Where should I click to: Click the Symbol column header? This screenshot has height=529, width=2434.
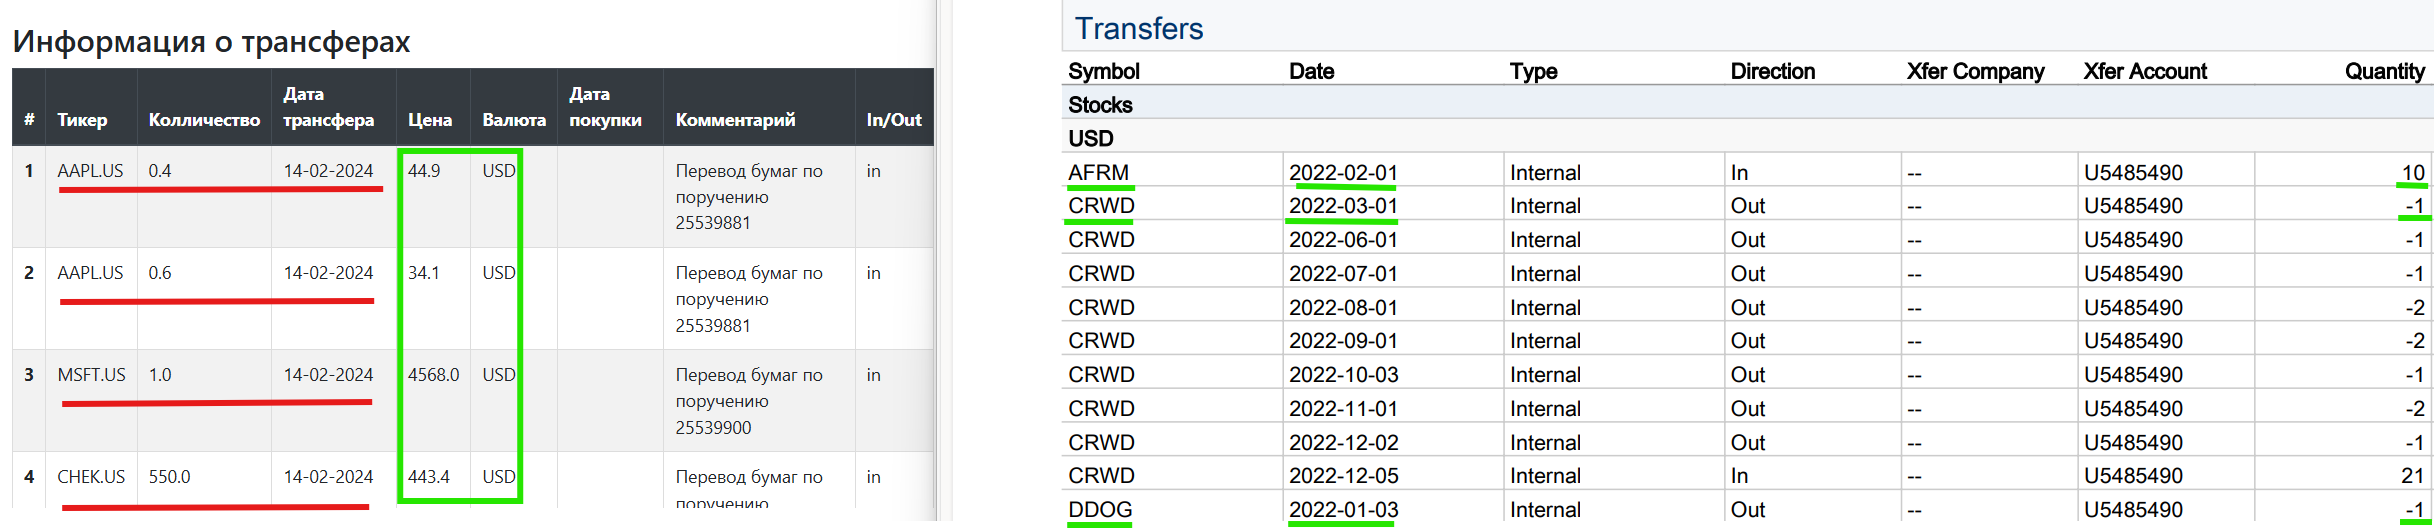(x=1104, y=71)
